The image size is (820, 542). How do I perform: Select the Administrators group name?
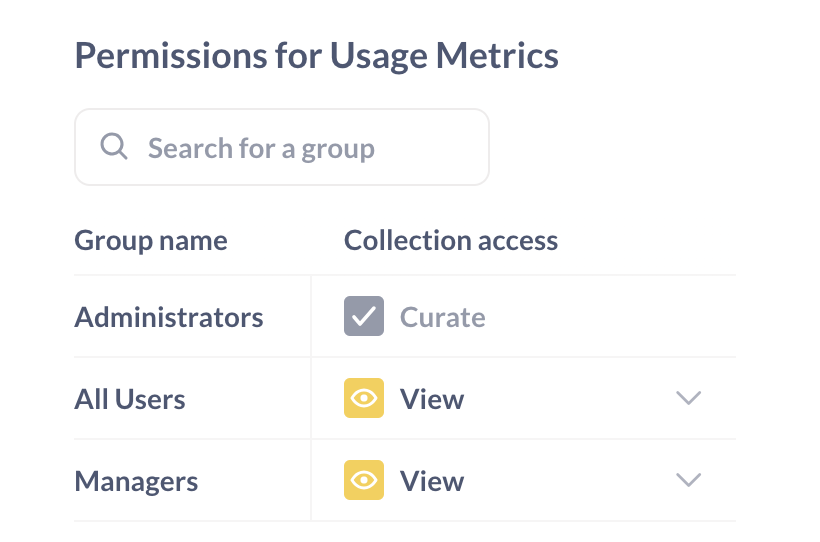click(168, 317)
